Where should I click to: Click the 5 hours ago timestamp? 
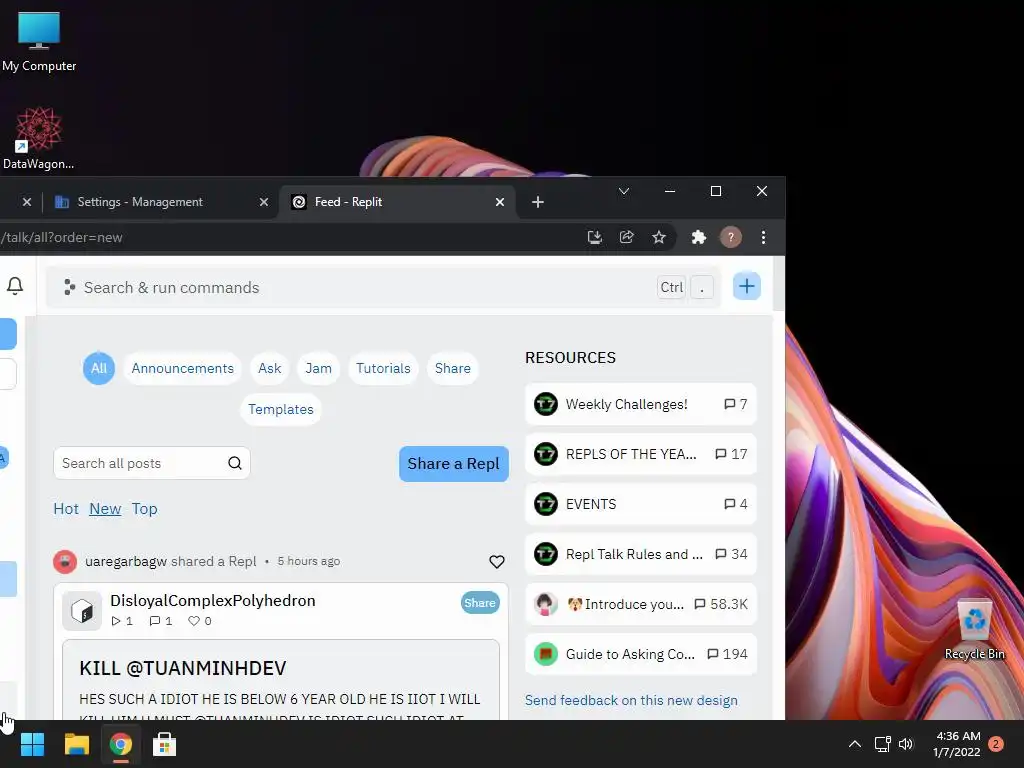[308, 561]
